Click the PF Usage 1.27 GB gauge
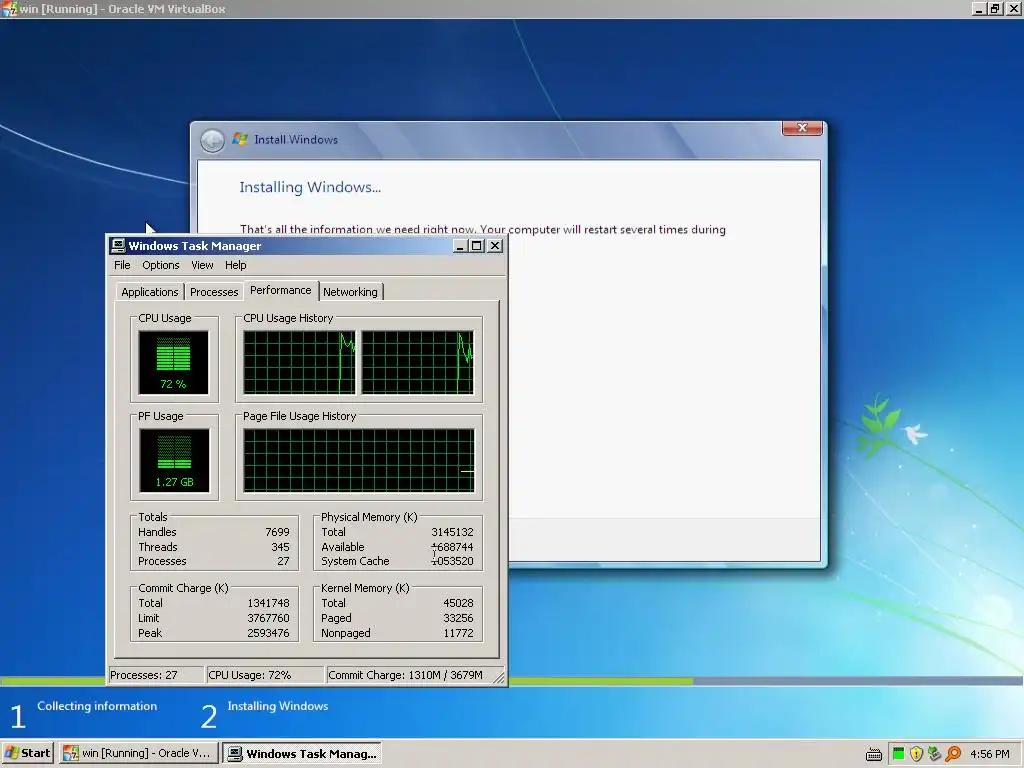Viewport: 1024px width, 768px height. click(x=174, y=460)
